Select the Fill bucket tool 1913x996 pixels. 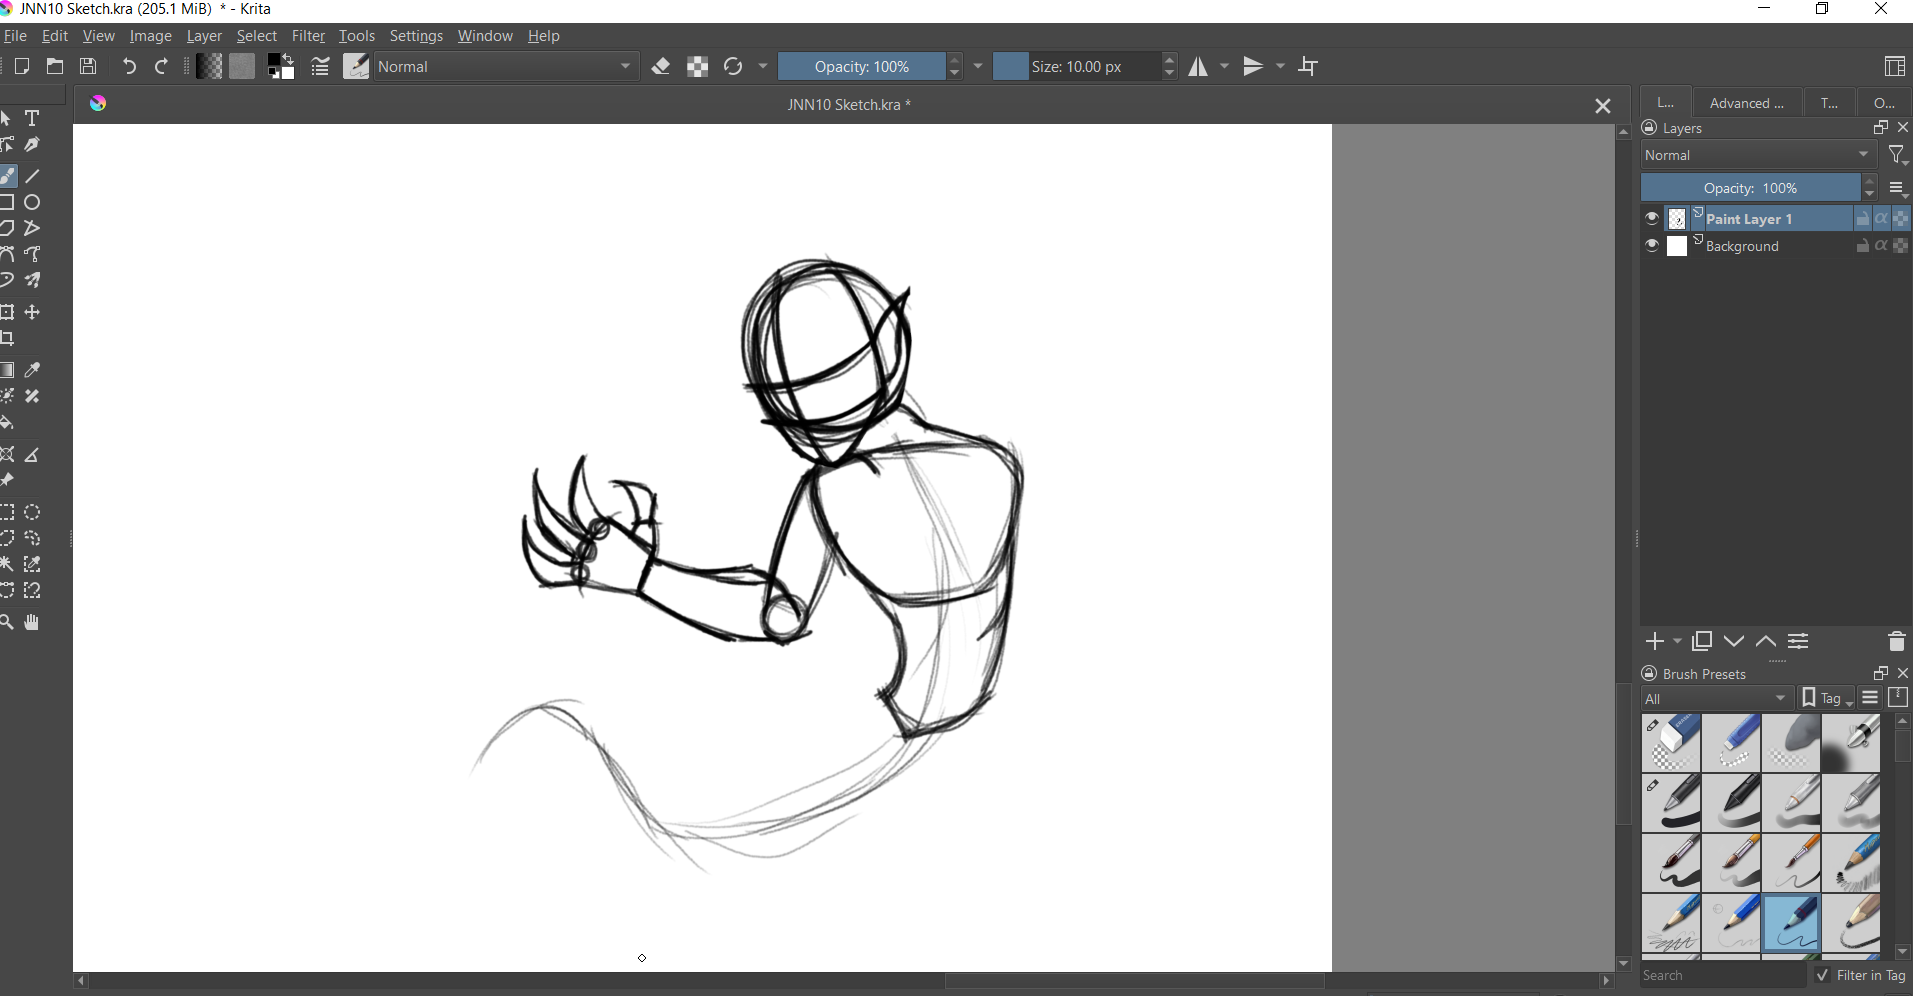pos(8,423)
